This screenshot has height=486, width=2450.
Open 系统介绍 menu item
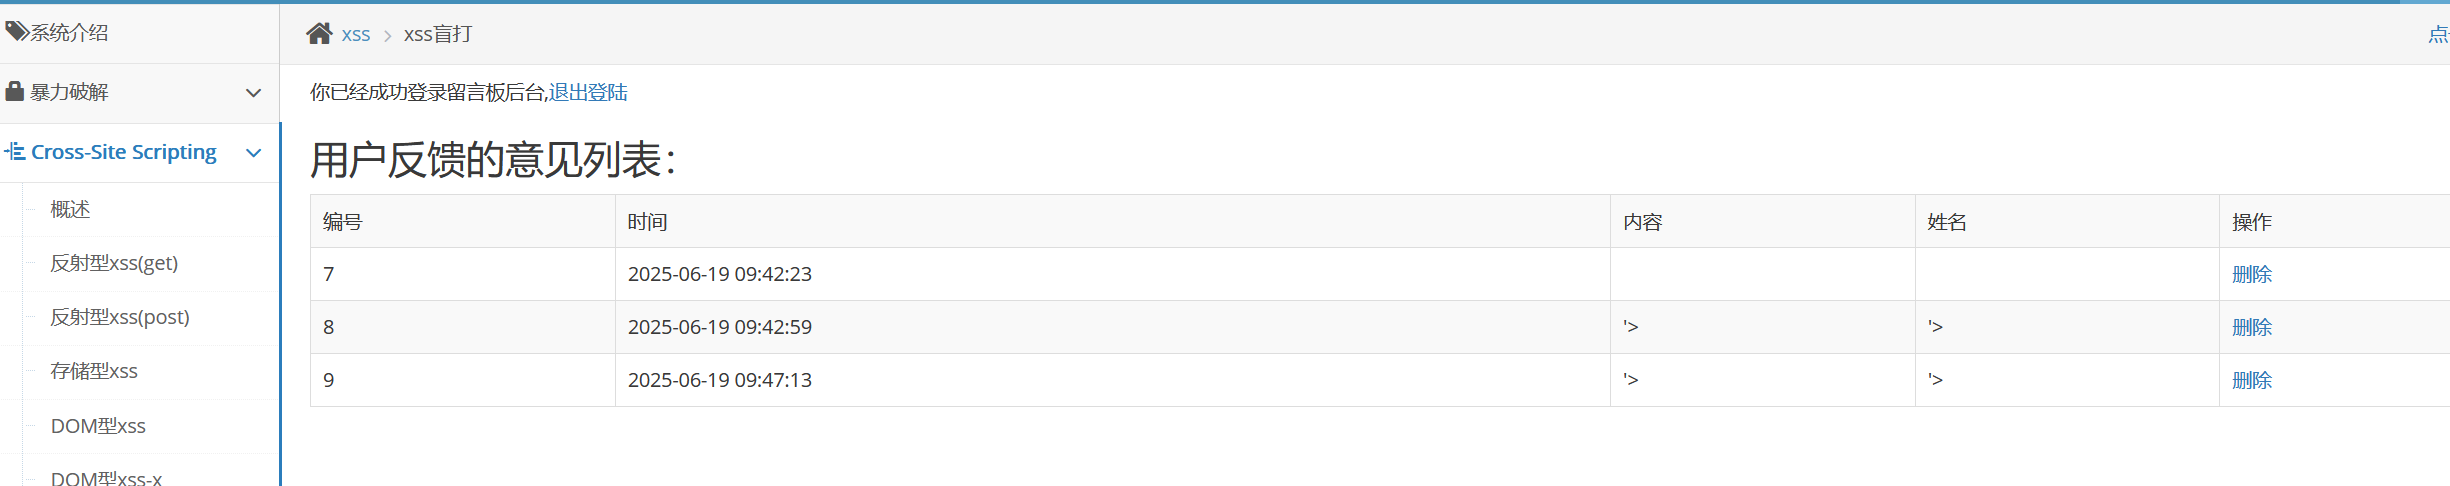pyautogui.click(x=69, y=32)
